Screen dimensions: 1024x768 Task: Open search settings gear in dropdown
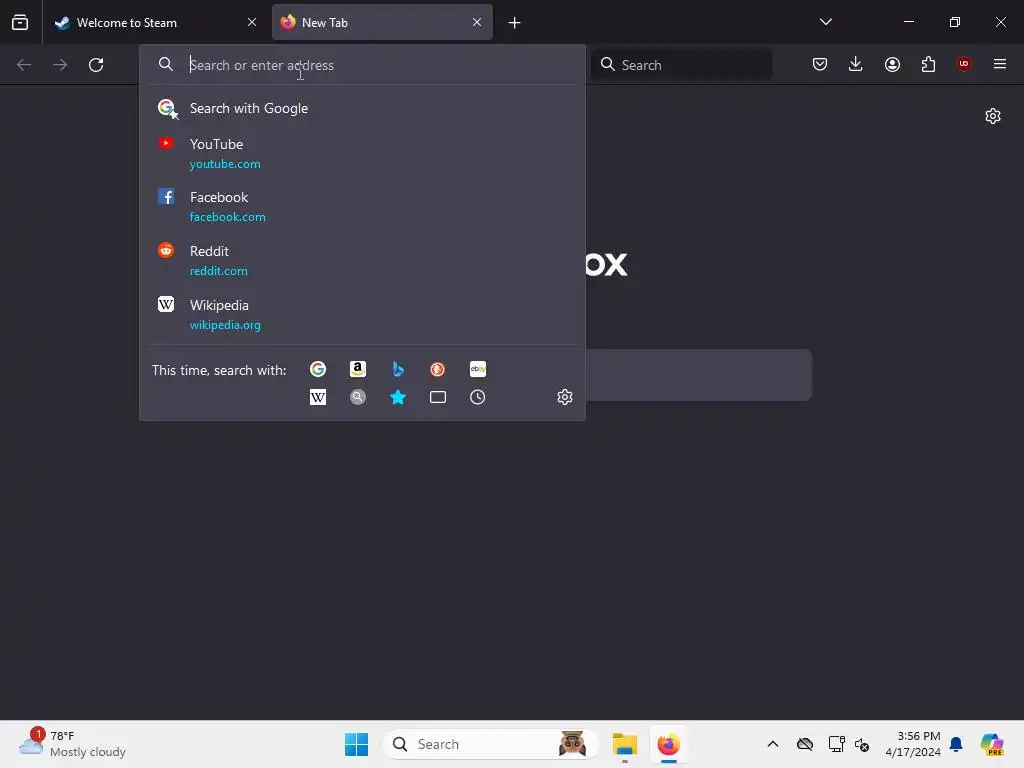pyautogui.click(x=565, y=397)
